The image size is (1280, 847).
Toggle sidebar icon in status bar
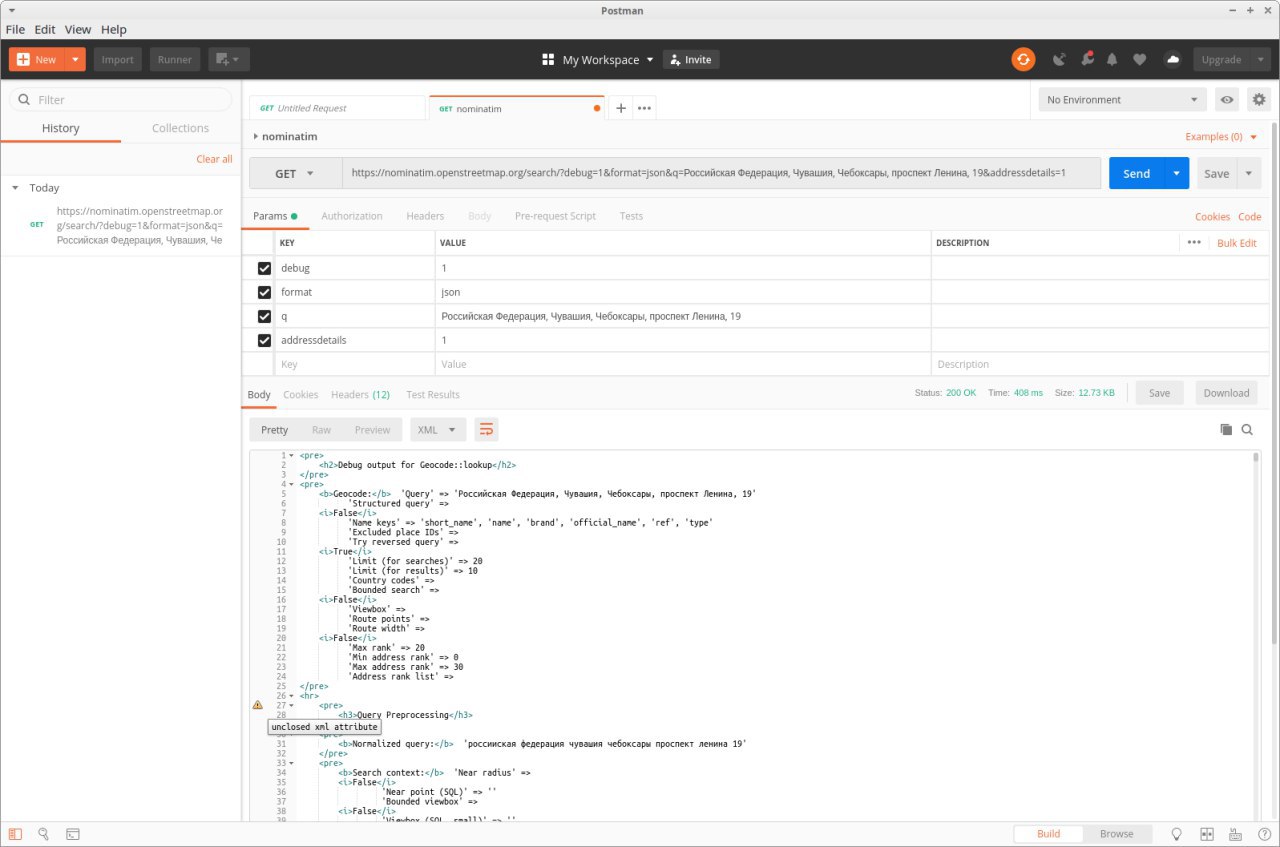(14, 833)
